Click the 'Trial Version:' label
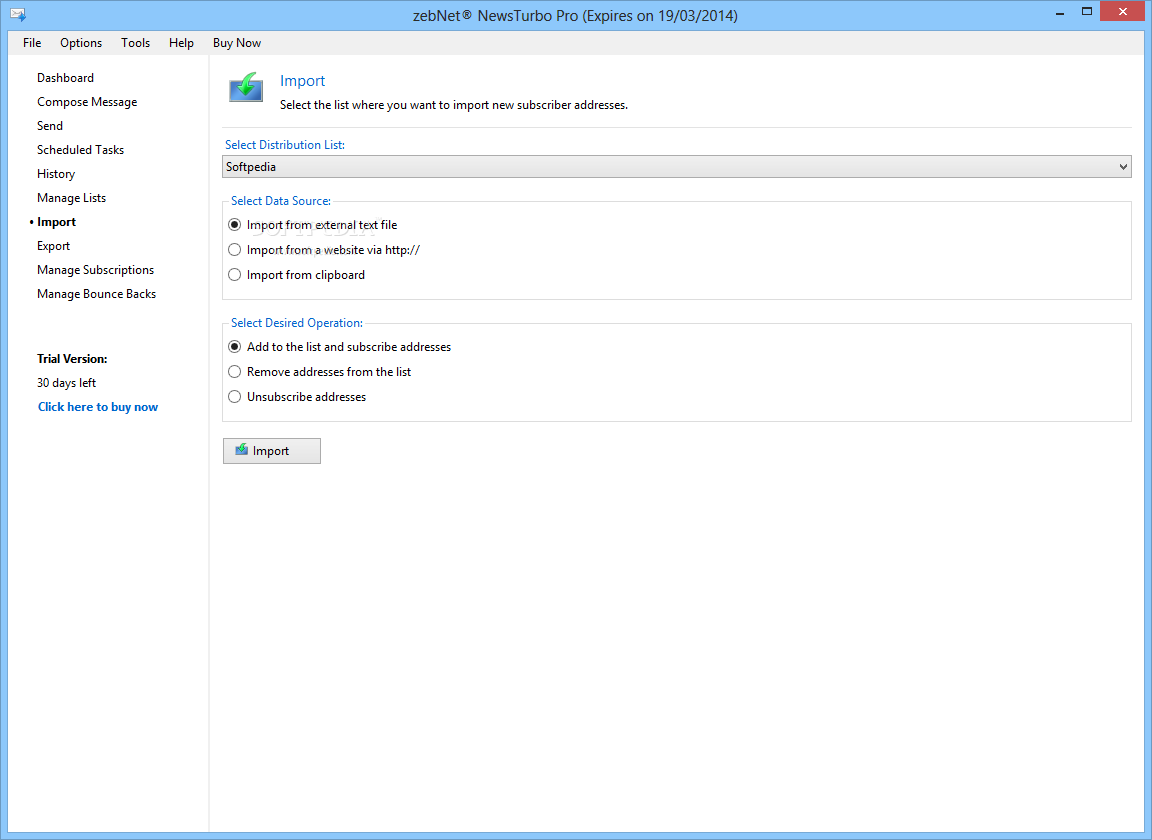The image size is (1152, 840). 72,359
